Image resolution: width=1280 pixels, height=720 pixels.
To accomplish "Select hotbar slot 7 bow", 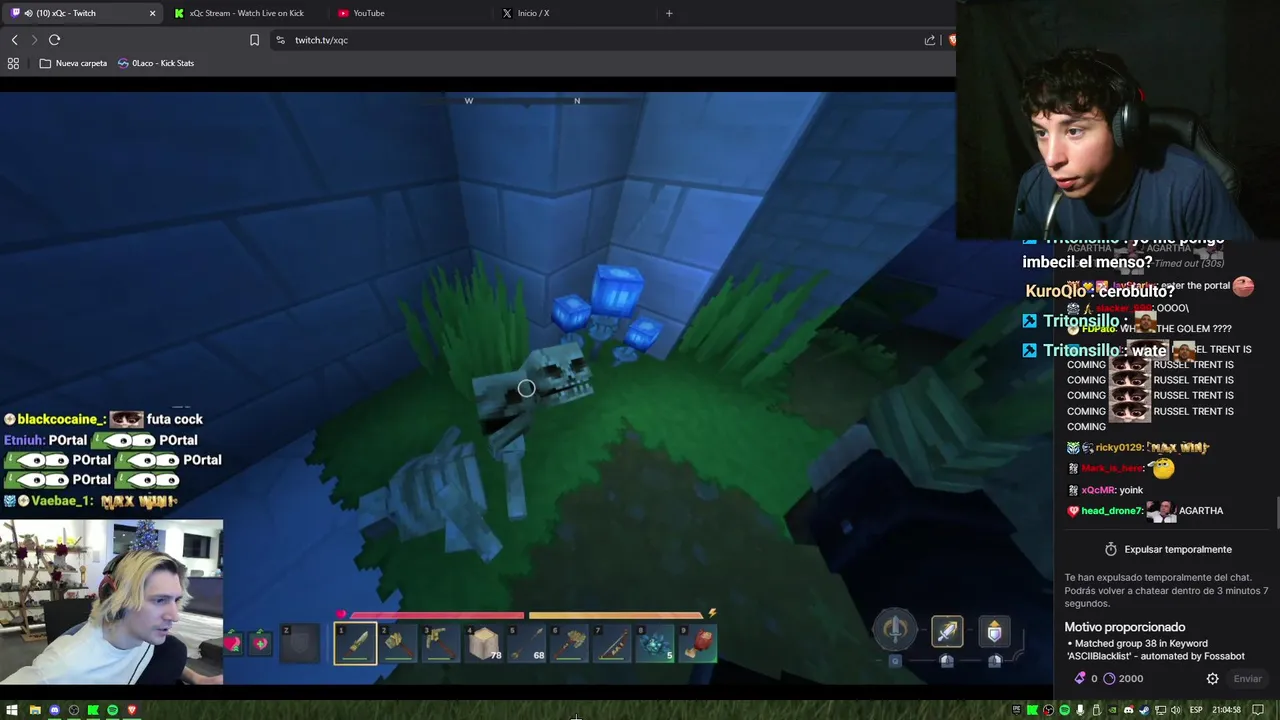I will (613, 643).
